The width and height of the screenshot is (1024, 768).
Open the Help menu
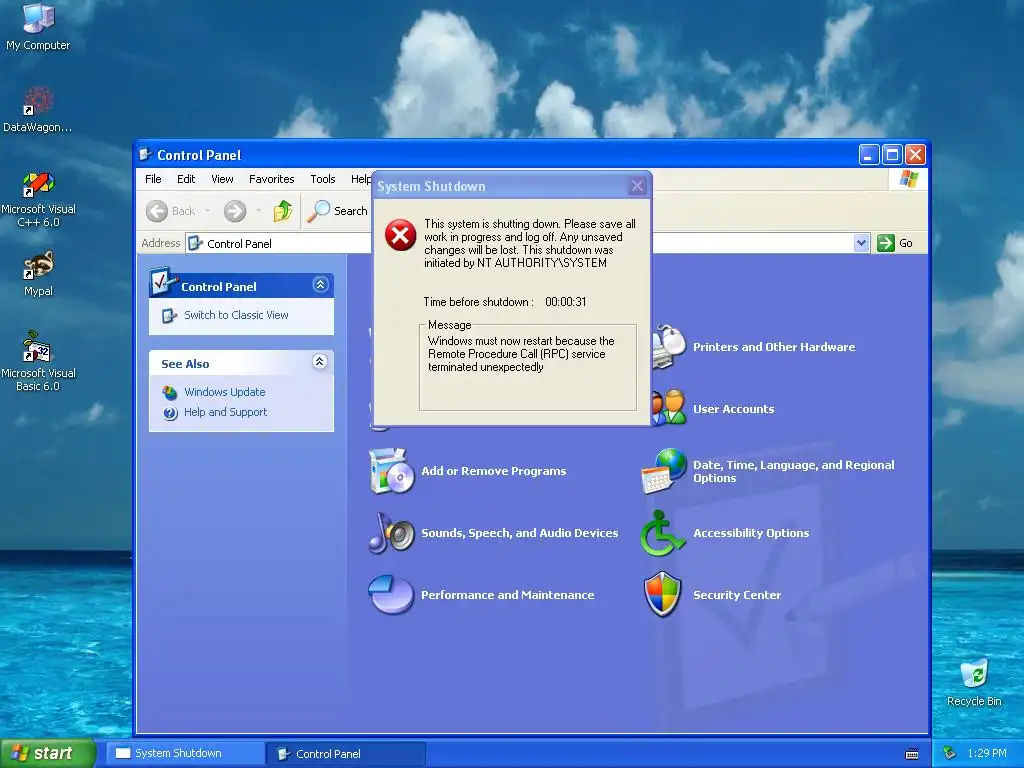click(x=360, y=179)
